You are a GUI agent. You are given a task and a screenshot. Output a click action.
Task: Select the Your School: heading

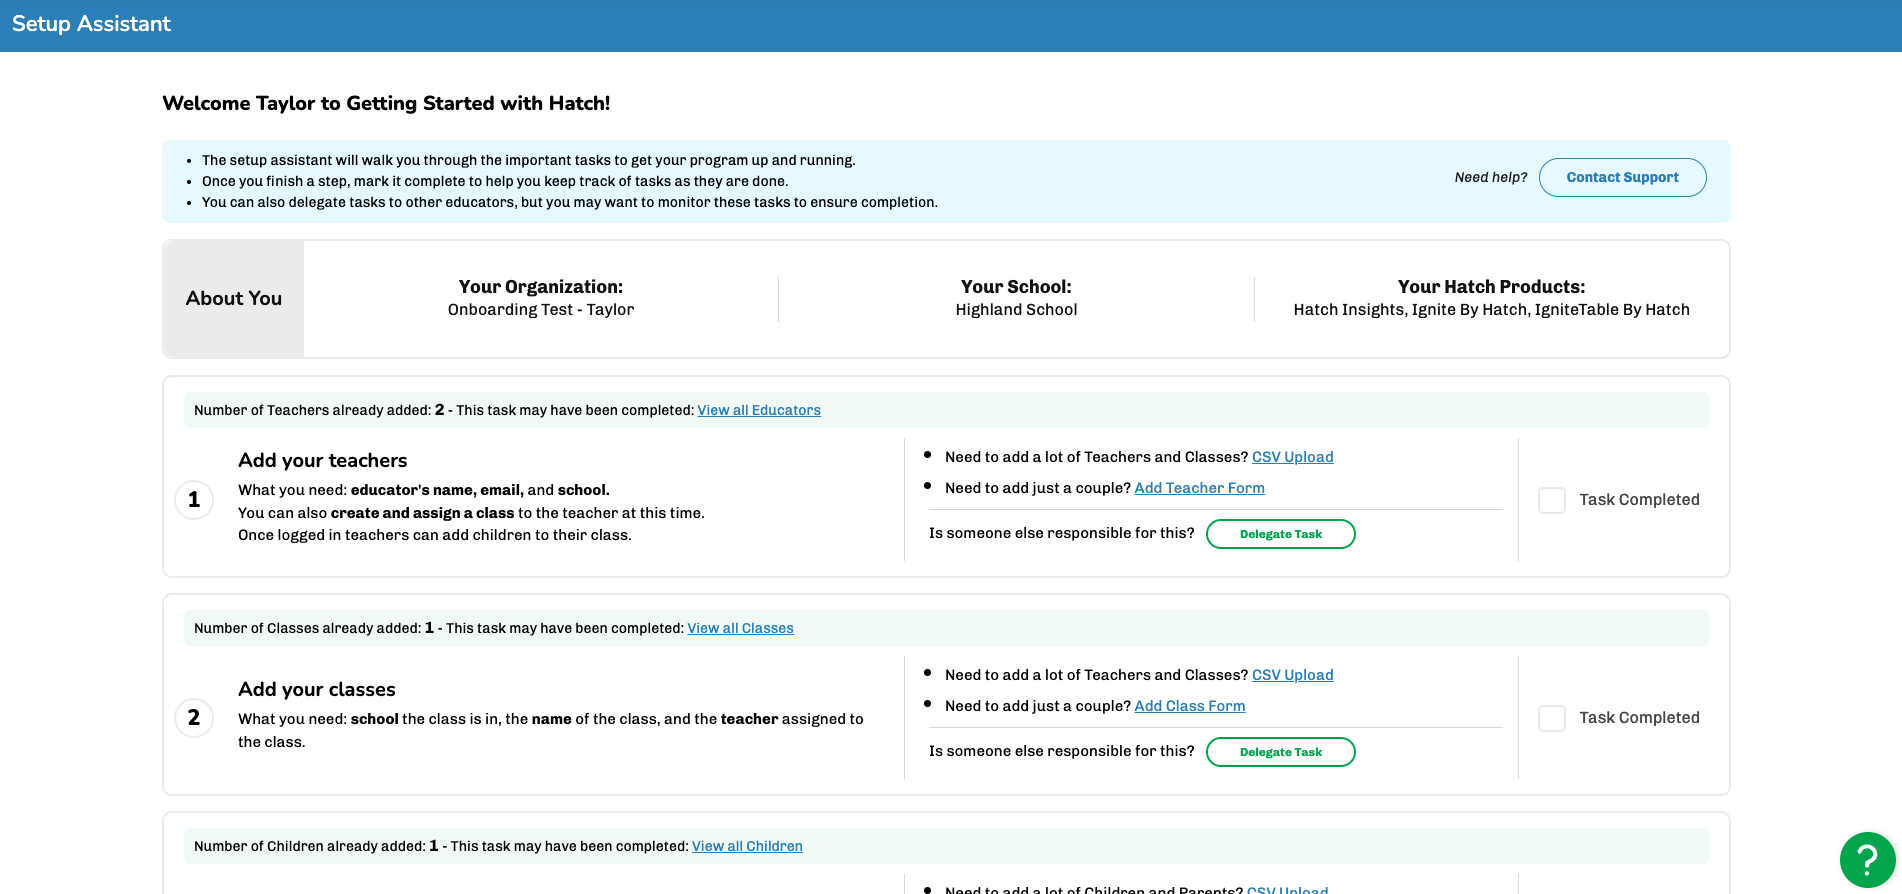click(1016, 287)
